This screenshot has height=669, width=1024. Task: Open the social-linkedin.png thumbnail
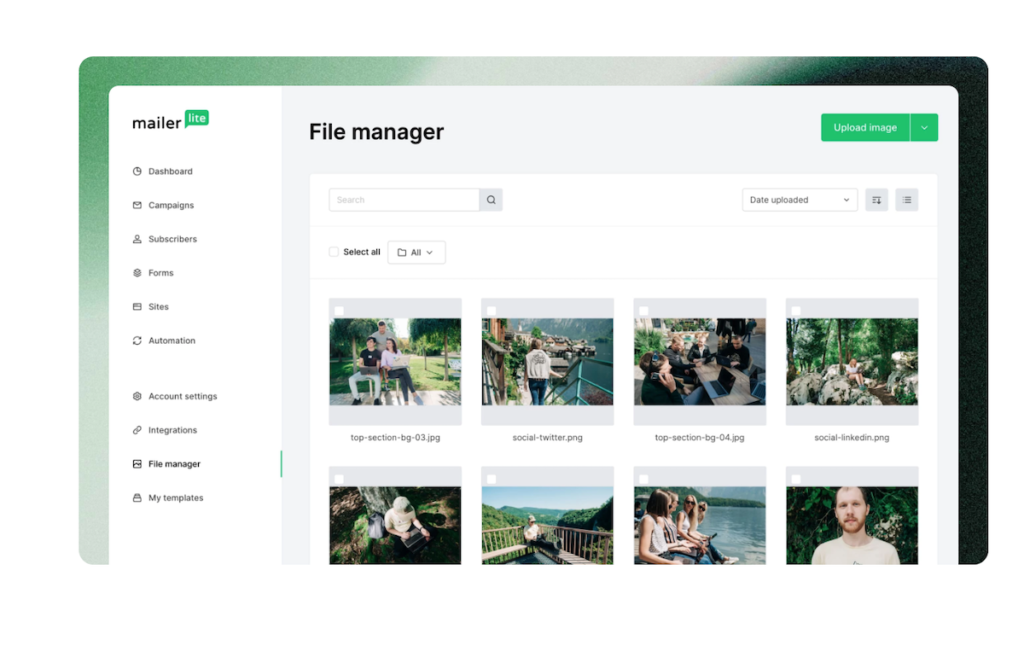point(852,362)
